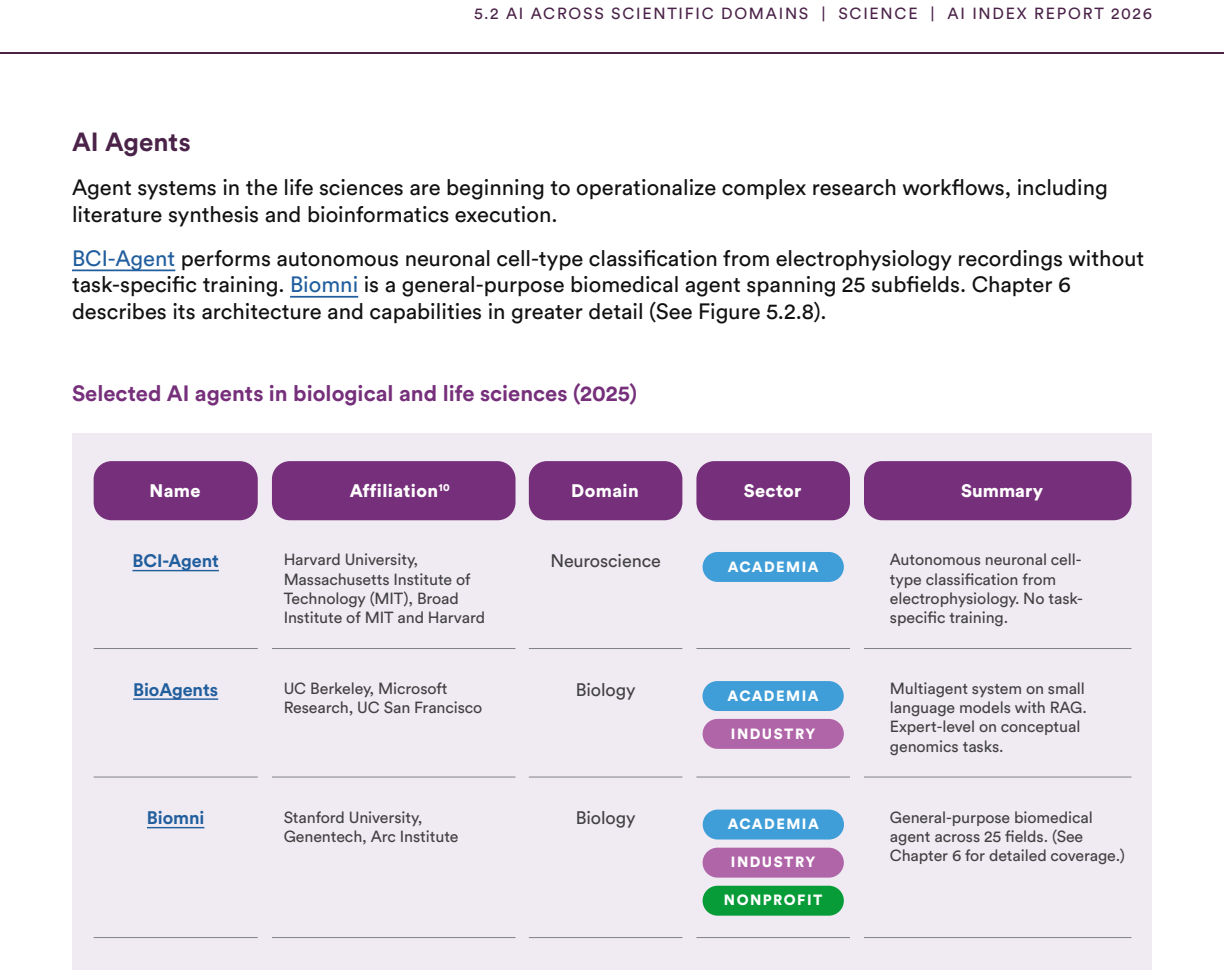This screenshot has height=976, width=1224.
Task: Click the Sector column header
Action: (x=772, y=491)
